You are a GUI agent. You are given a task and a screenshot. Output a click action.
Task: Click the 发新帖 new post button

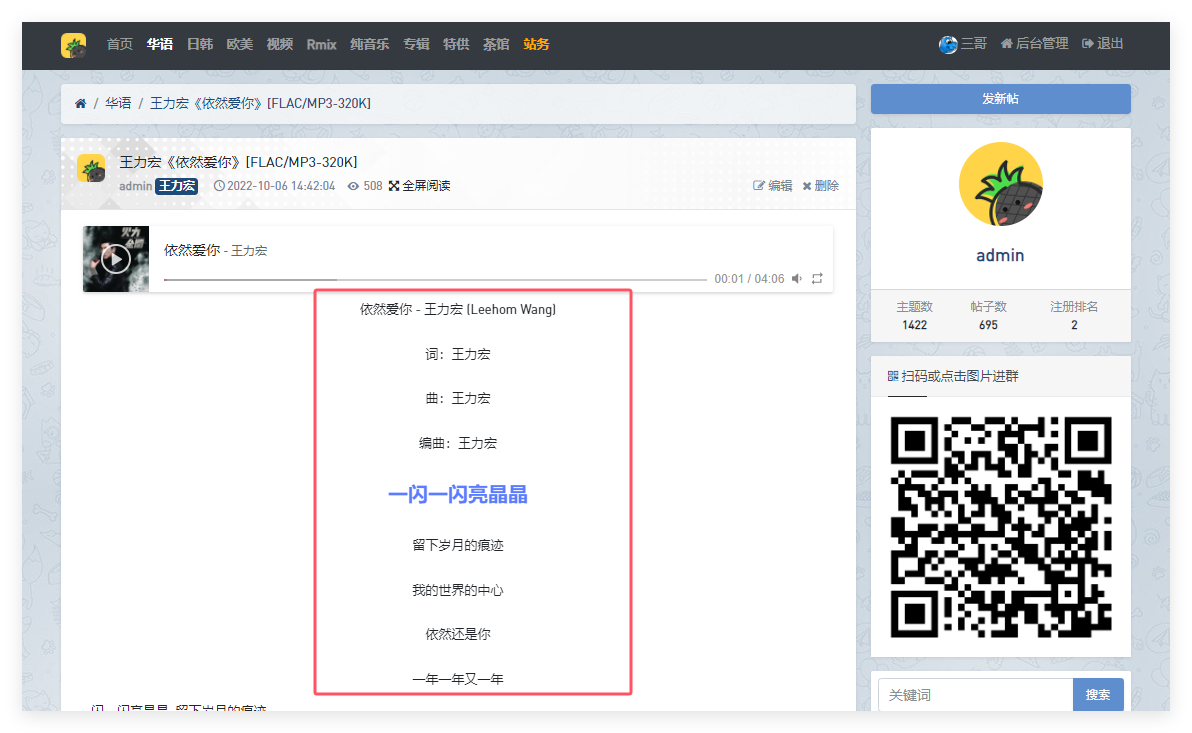coord(1000,99)
